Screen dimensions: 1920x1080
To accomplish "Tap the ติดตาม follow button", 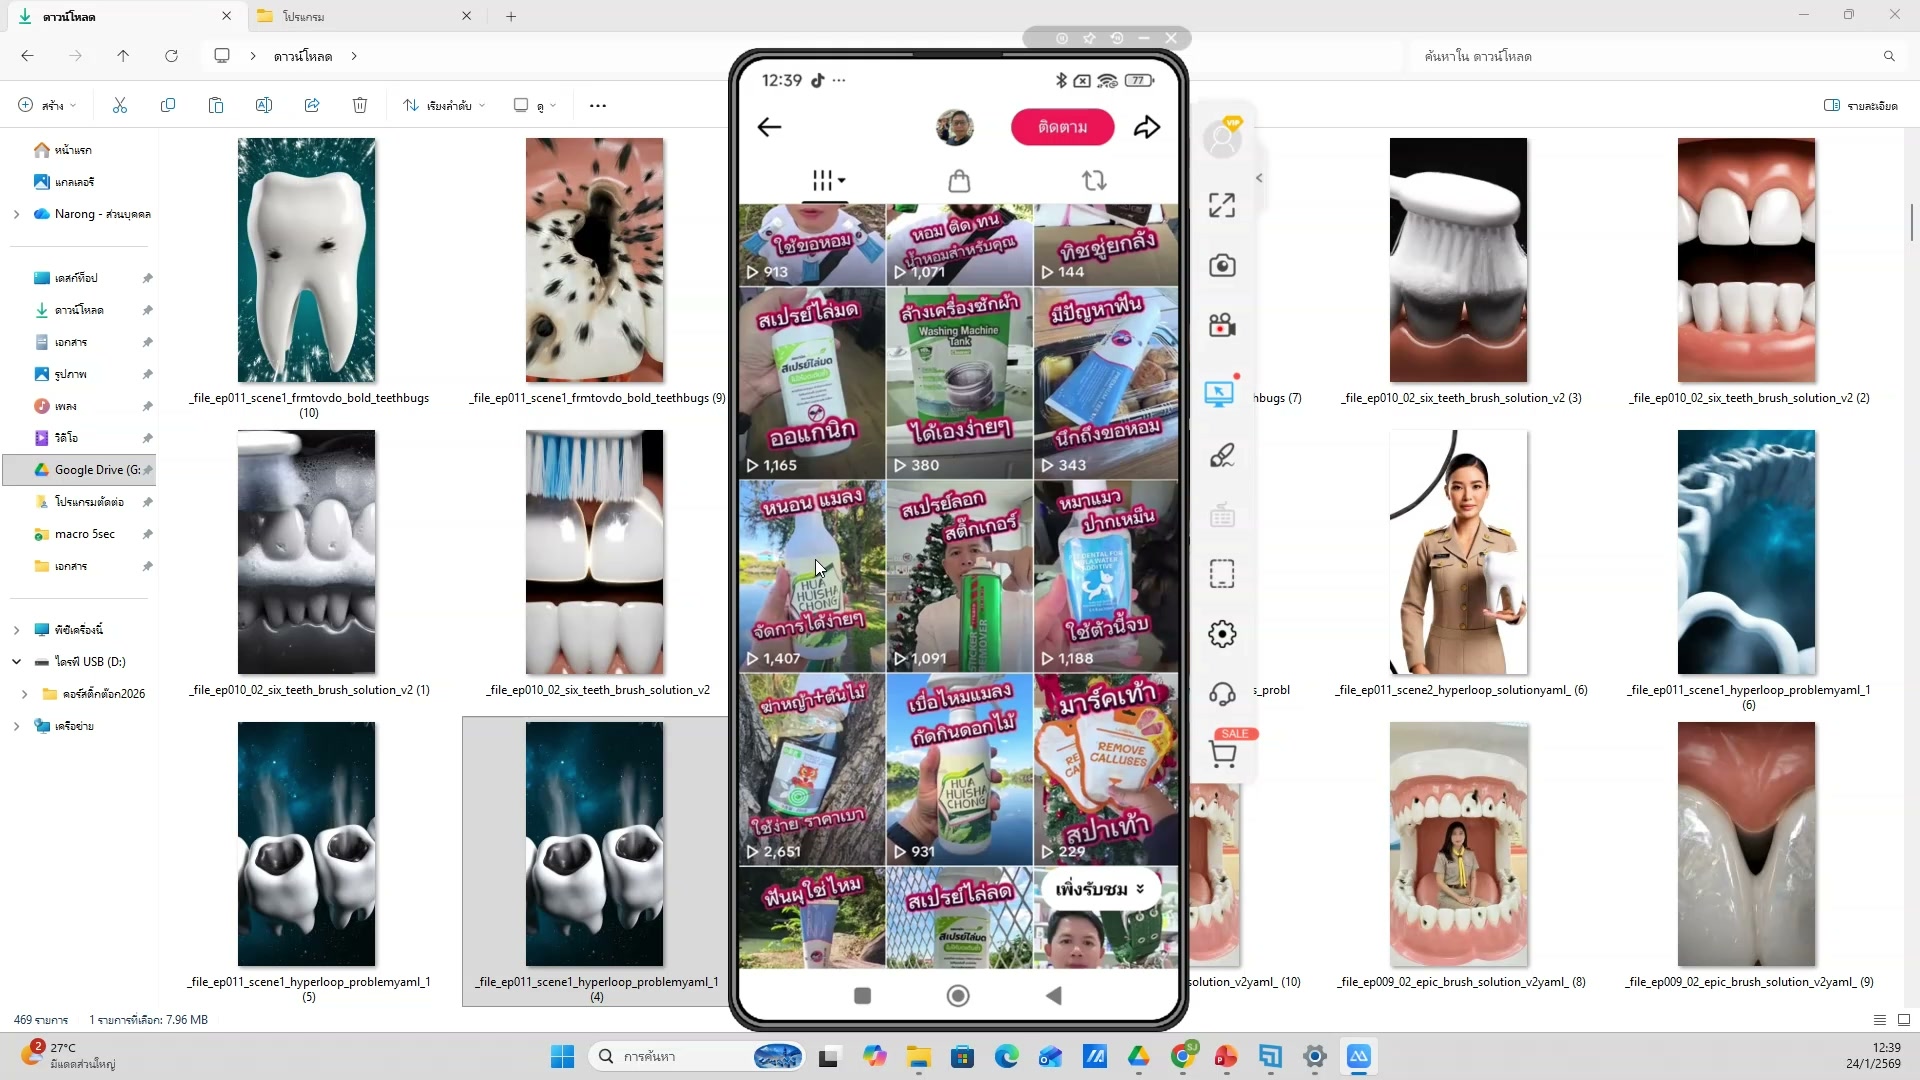I will pyautogui.click(x=1062, y=127).
